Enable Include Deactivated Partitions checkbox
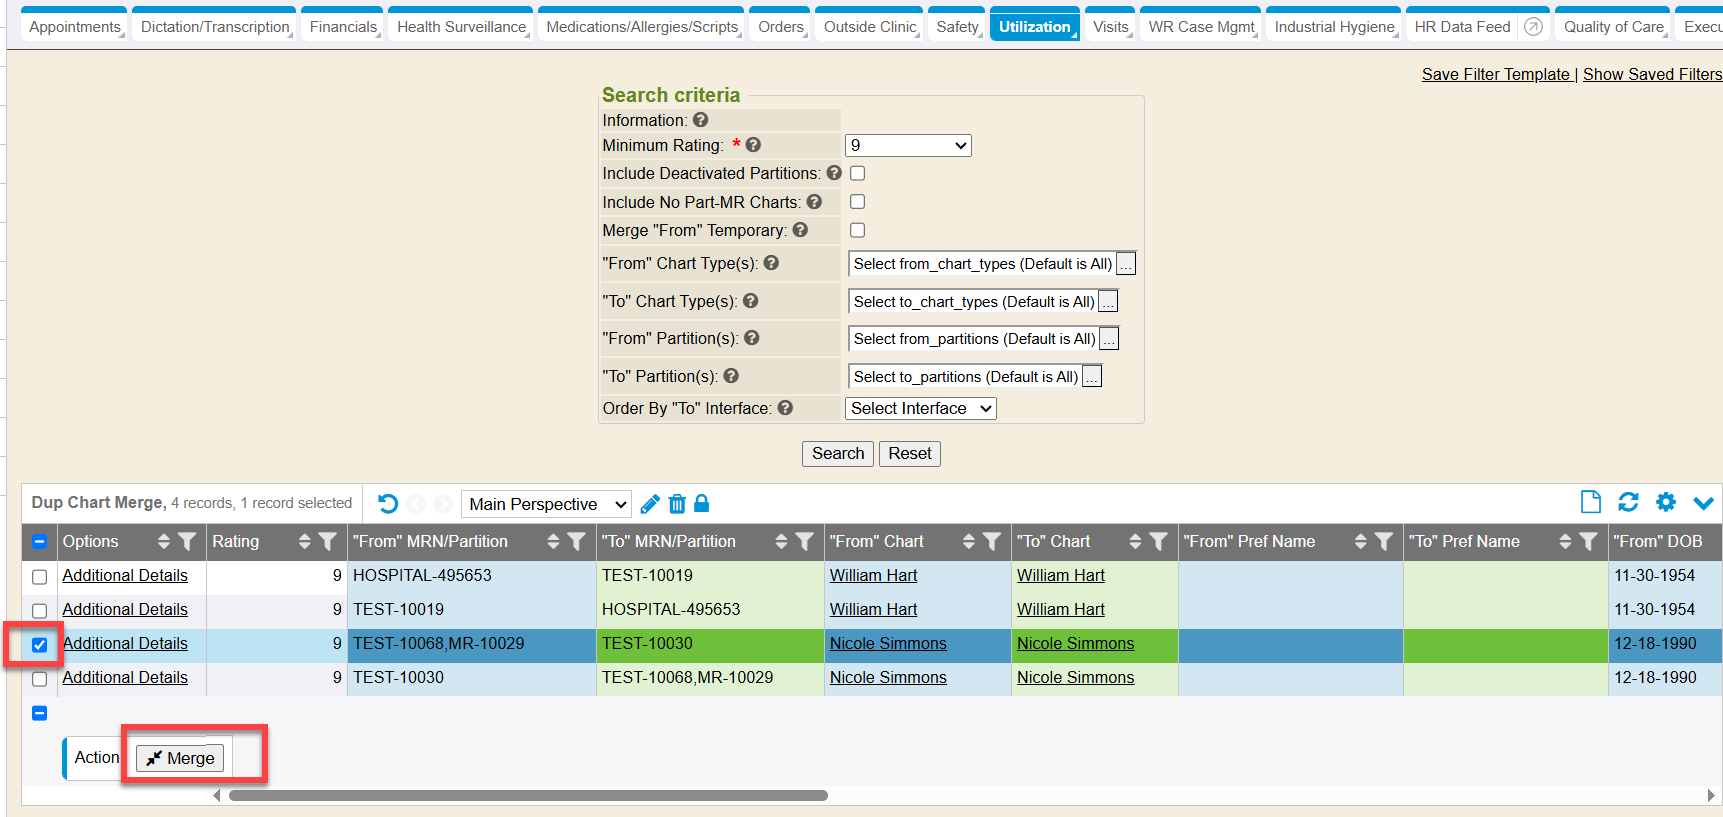Screen dimensions: 1723x817 [x=857, y=173]
